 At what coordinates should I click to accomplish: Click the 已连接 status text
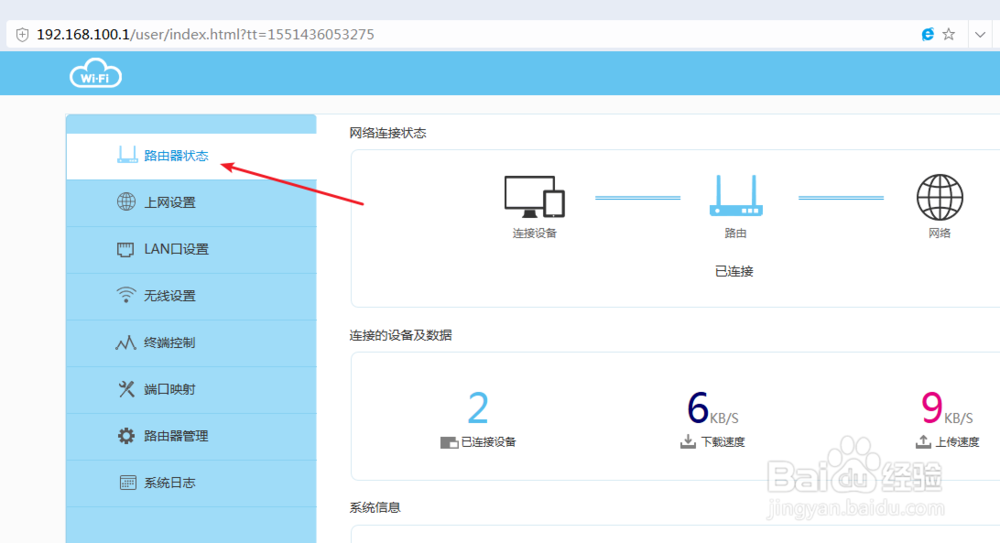[734, 271]
